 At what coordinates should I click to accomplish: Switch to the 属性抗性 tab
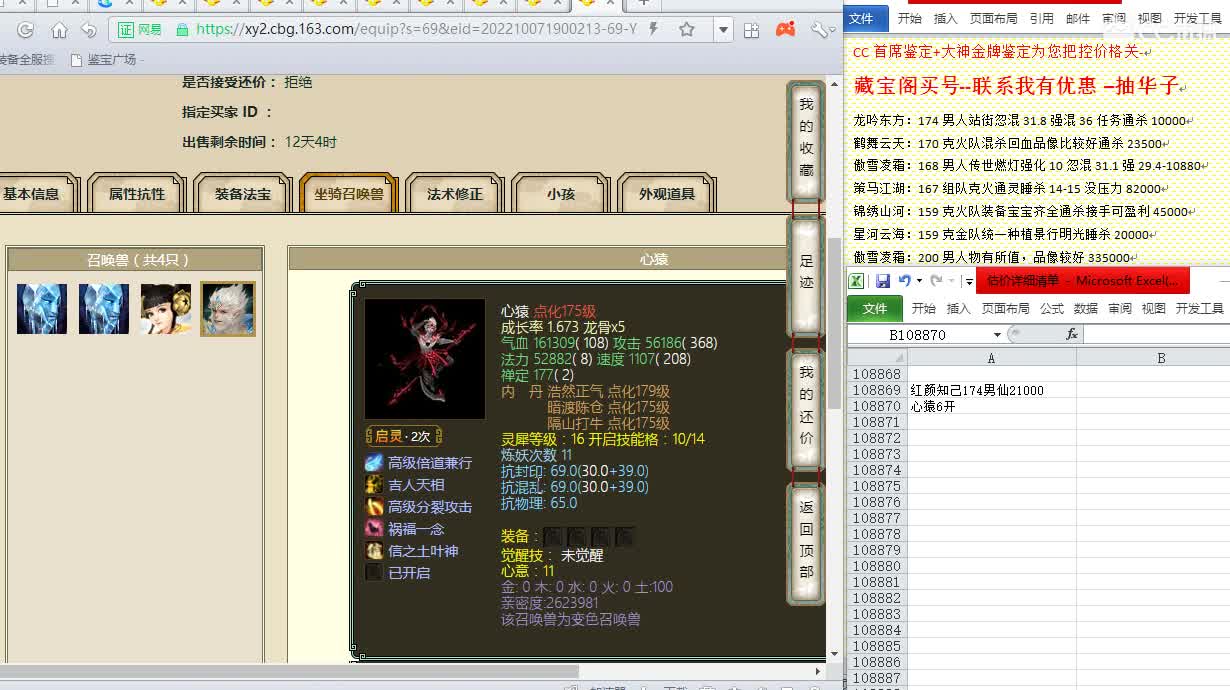click(x=137, y=194)
